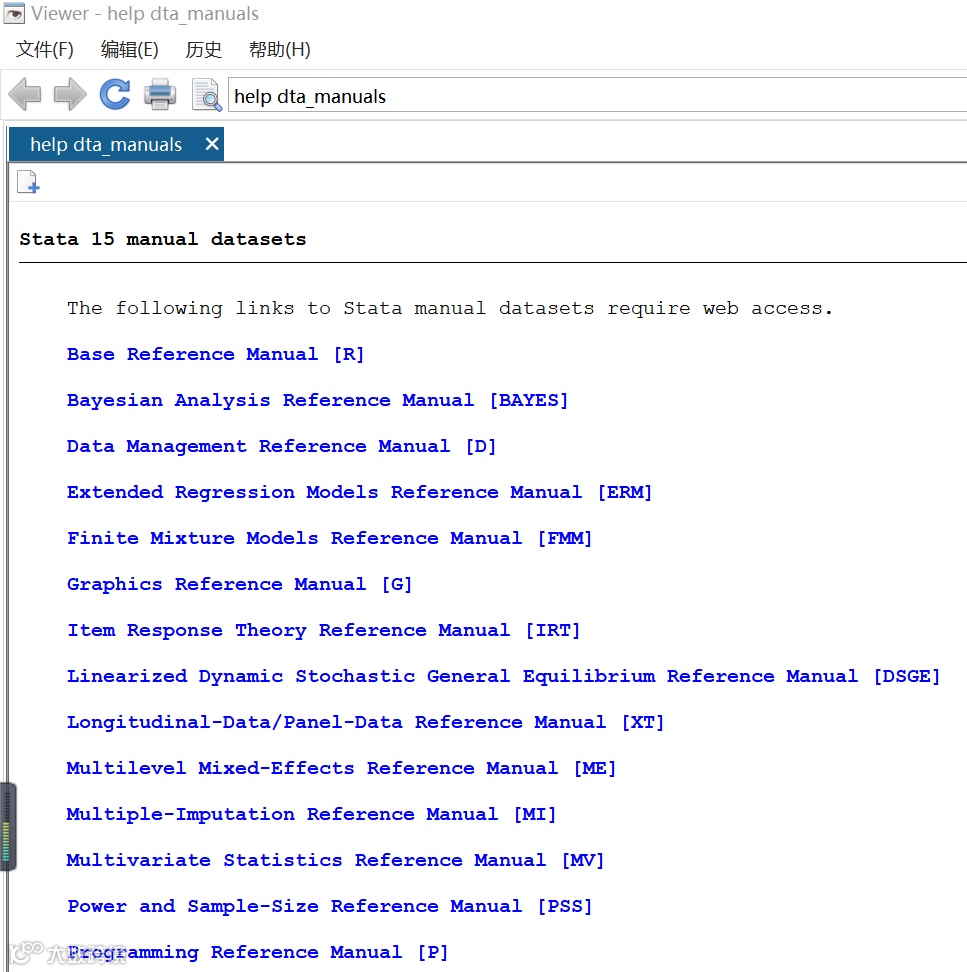Close the help dta_manuals tab
The width and height of the screenshot is (967, 972).
pos(212,144)
